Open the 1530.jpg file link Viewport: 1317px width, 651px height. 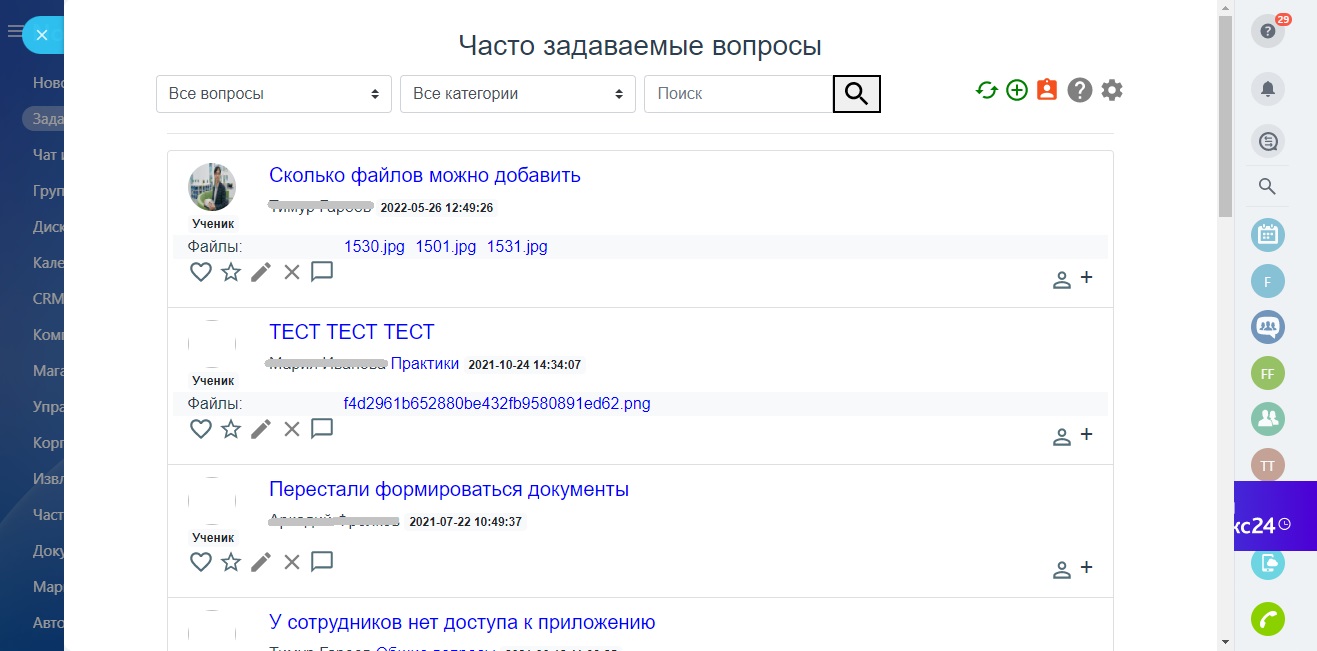pyautogui.click(x=374, y=247)
